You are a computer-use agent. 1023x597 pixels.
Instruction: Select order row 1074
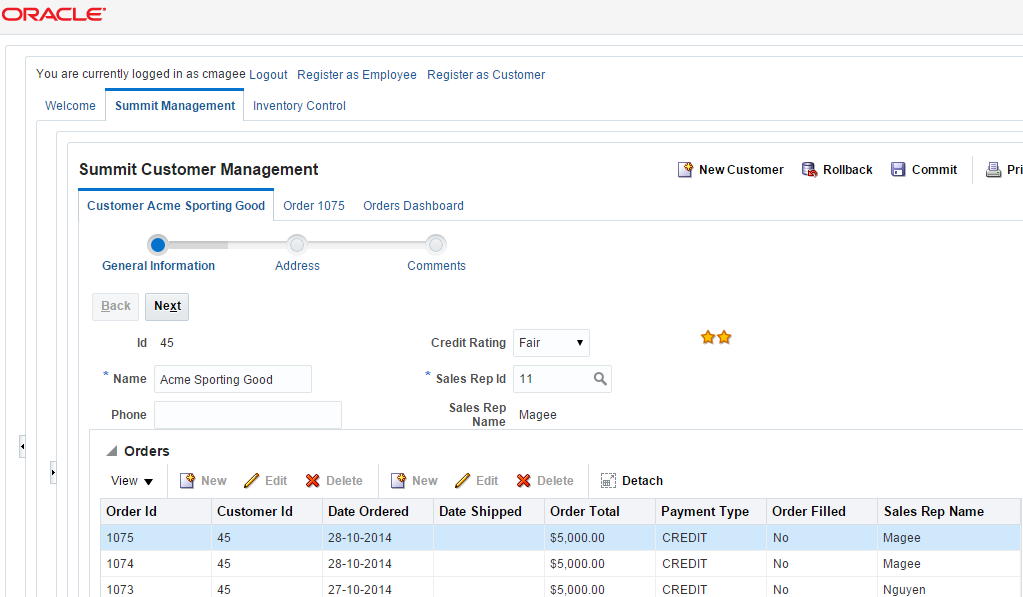click(x=560, y=564)
